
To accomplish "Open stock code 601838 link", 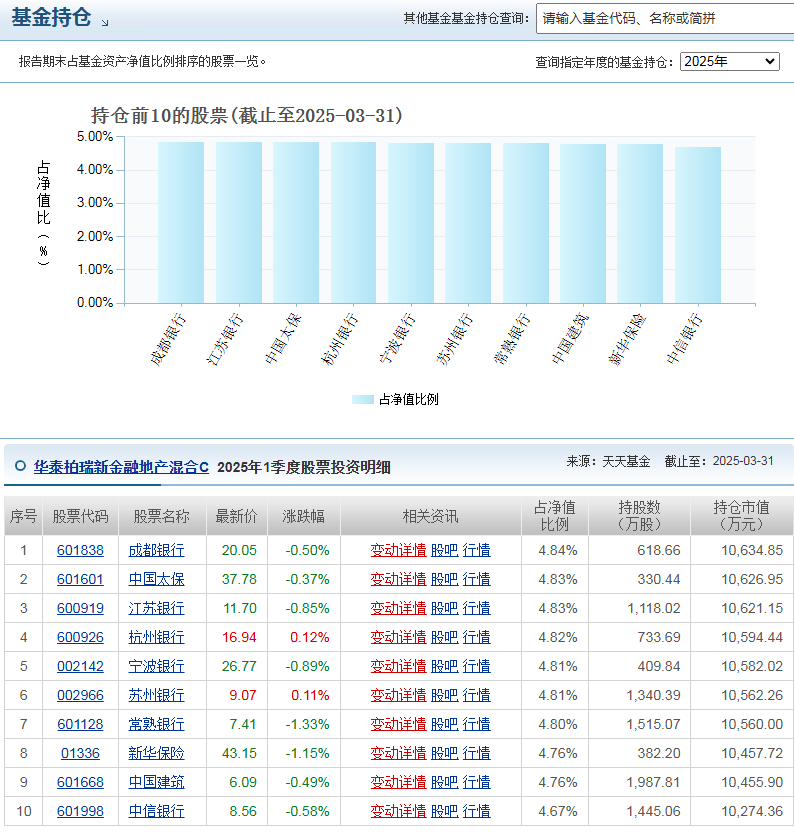I will point(80,550).
